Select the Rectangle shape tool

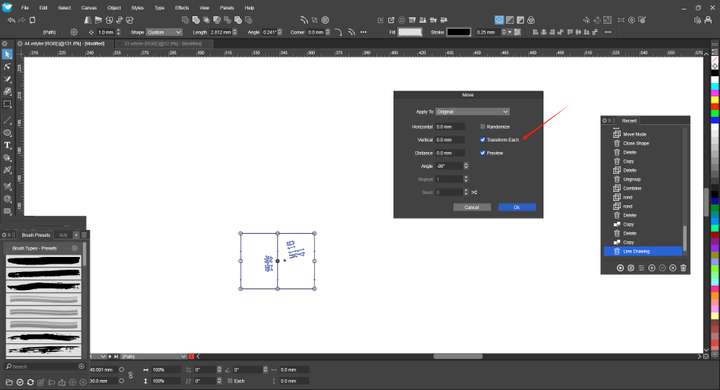coord(7,104)
